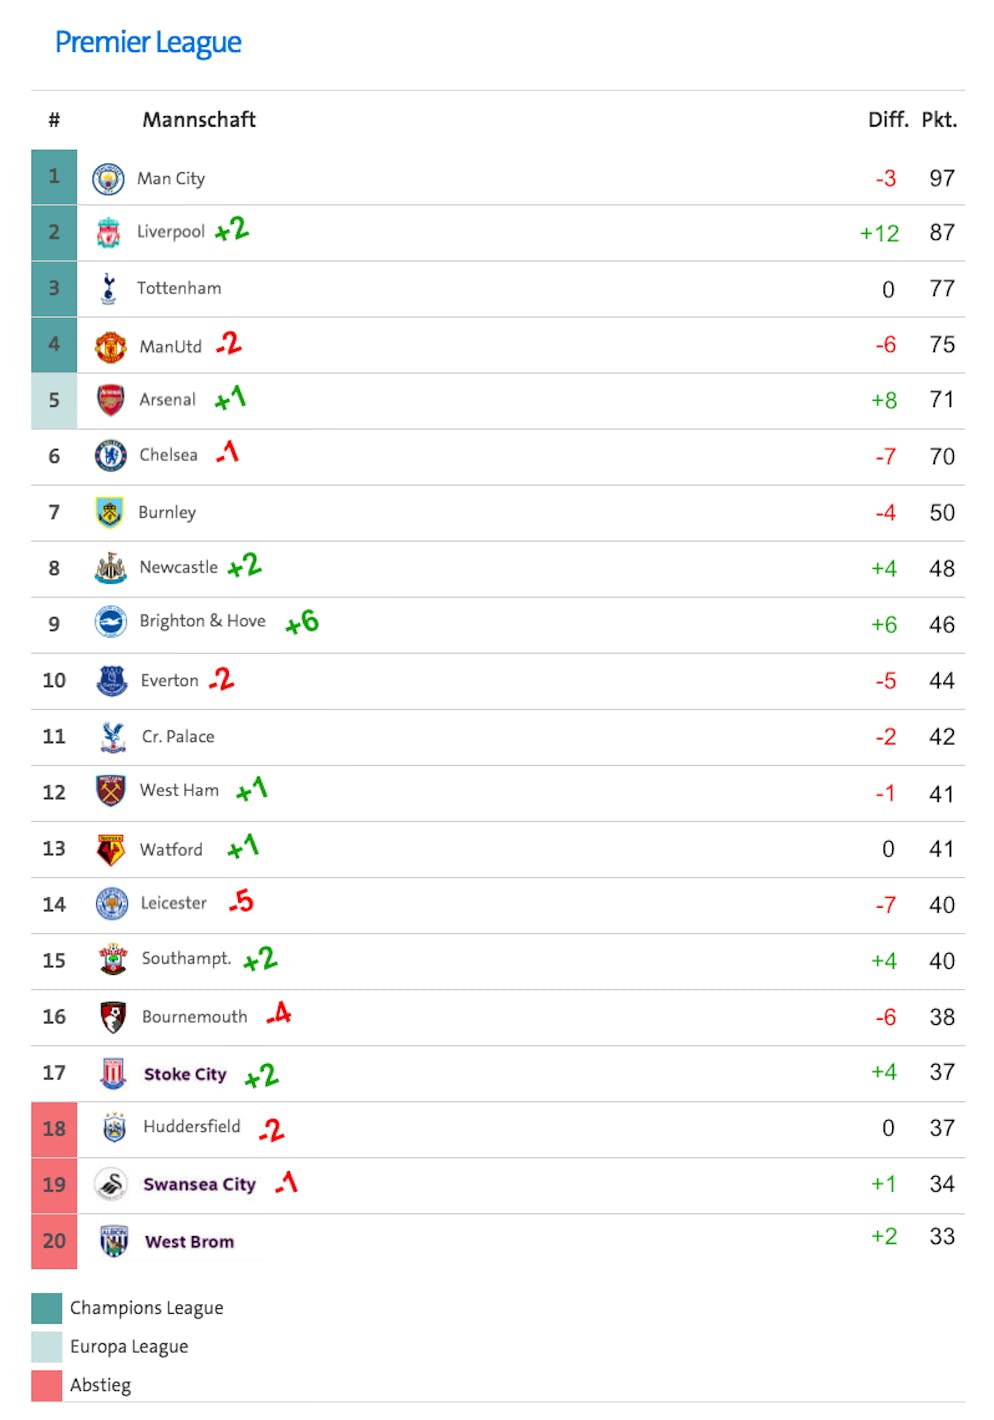Viewport: 994px width, 1420px height.
Task: Click the Champions League legend color swatch
Action: [46, 1308]
